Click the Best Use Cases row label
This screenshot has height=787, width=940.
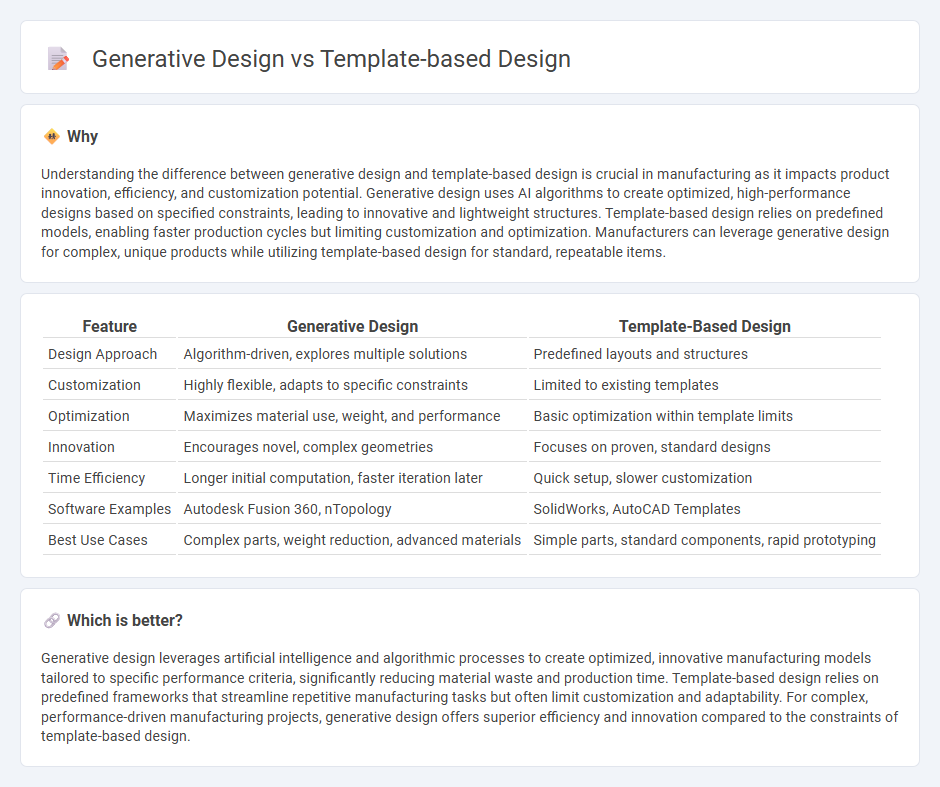(98, 540)
